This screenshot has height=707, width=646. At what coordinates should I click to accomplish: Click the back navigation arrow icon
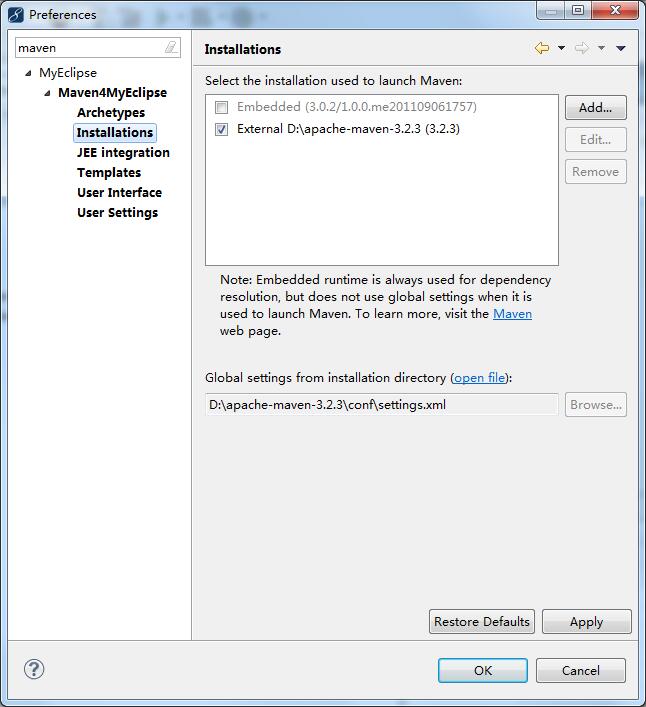click(x=541, y=48)
